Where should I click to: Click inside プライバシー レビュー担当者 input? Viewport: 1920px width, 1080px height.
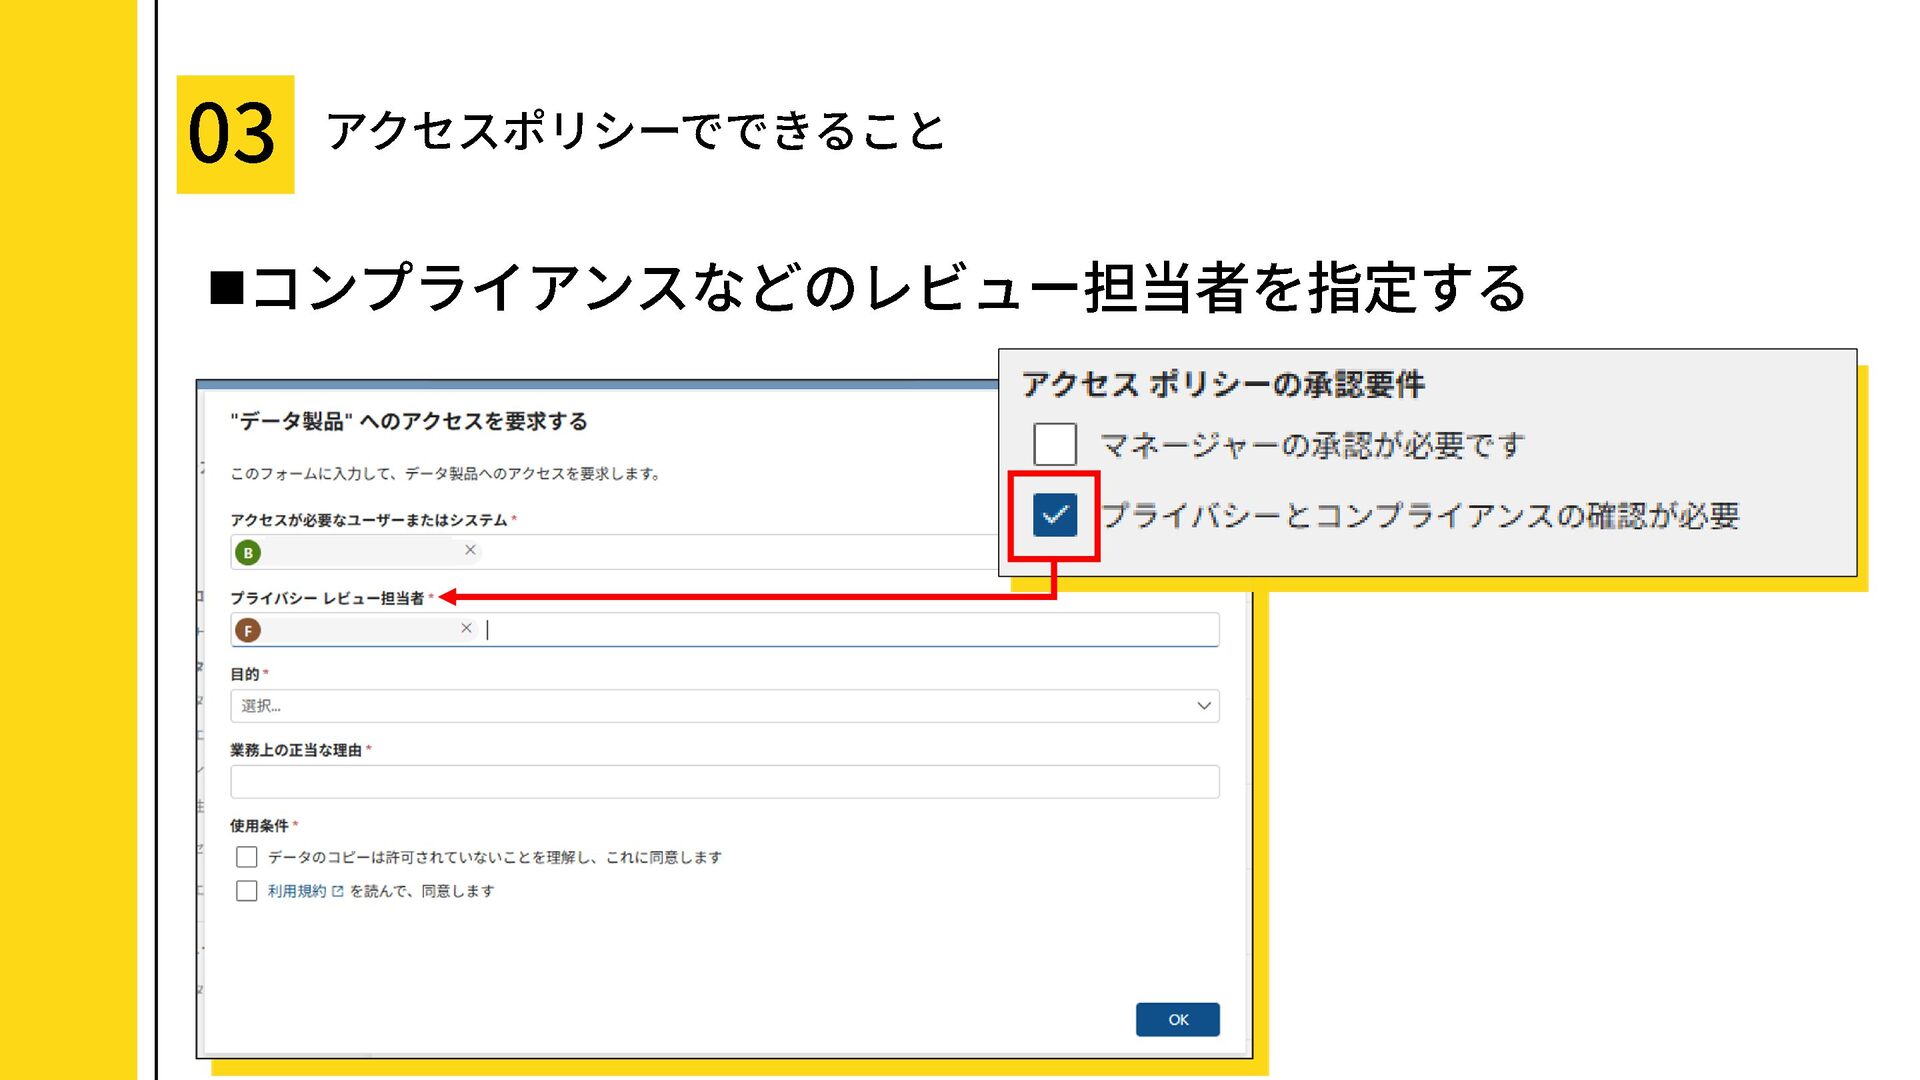click(x=850, y=630)
